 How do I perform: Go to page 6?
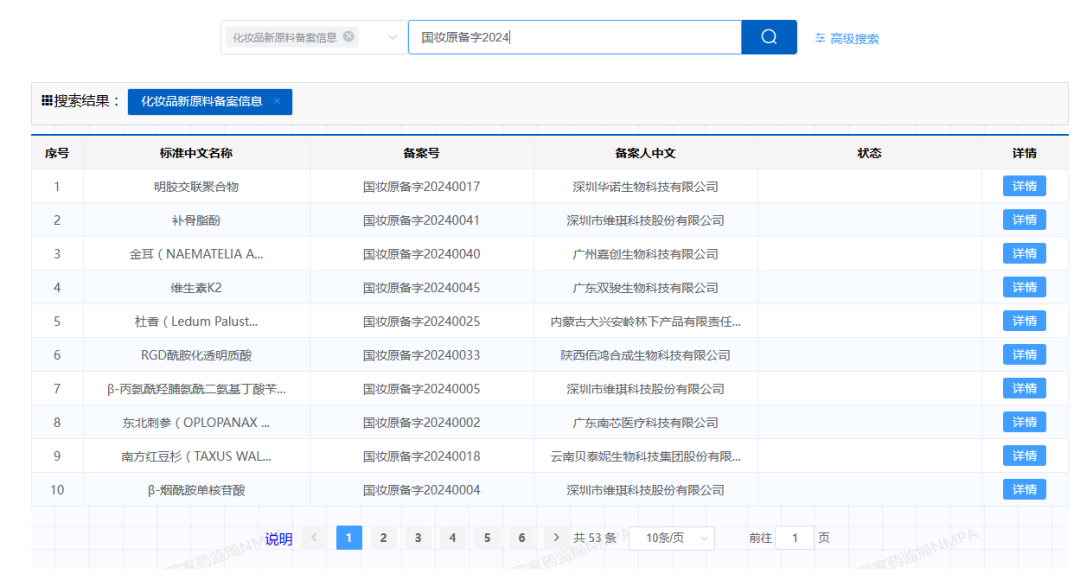(521, 538)
